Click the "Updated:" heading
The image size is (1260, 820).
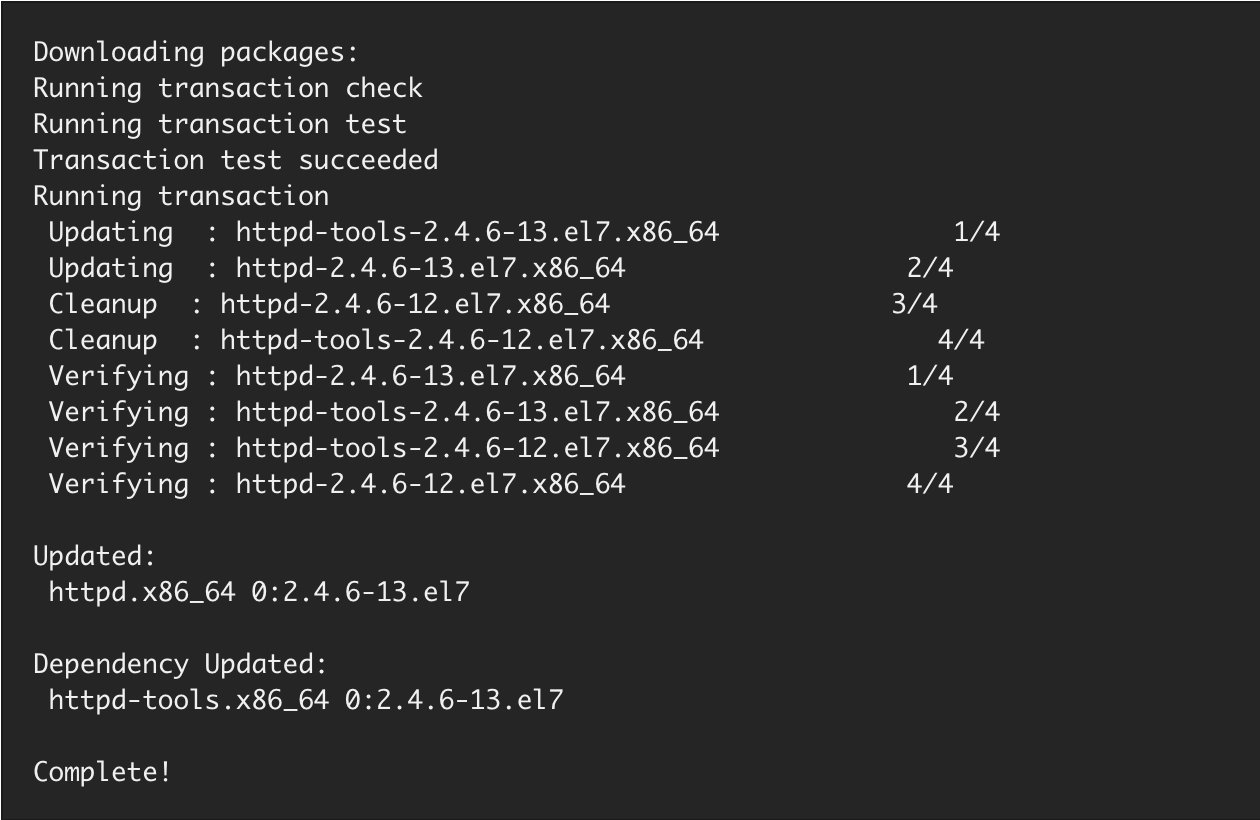[x=95, y=556]
